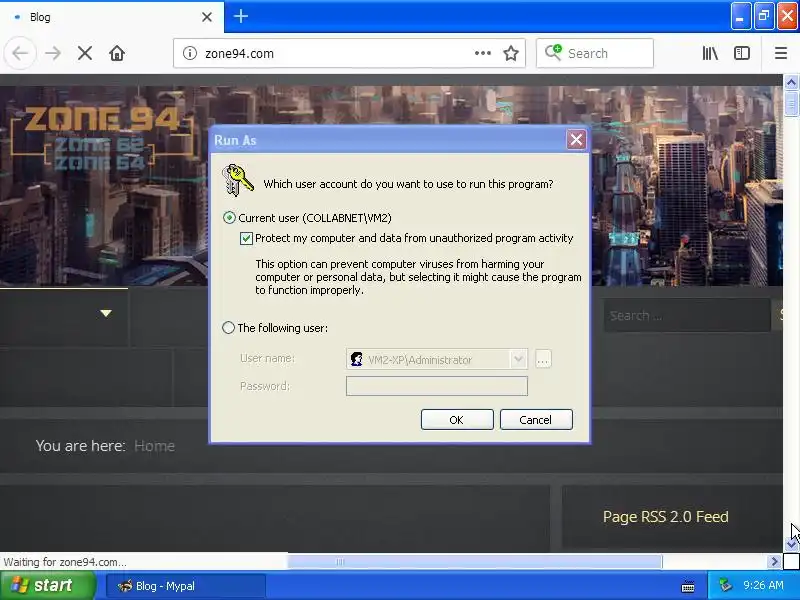The image size is (800, 600).
Task: Click the page scroll down arrow
Action: [x=791, y=545]
